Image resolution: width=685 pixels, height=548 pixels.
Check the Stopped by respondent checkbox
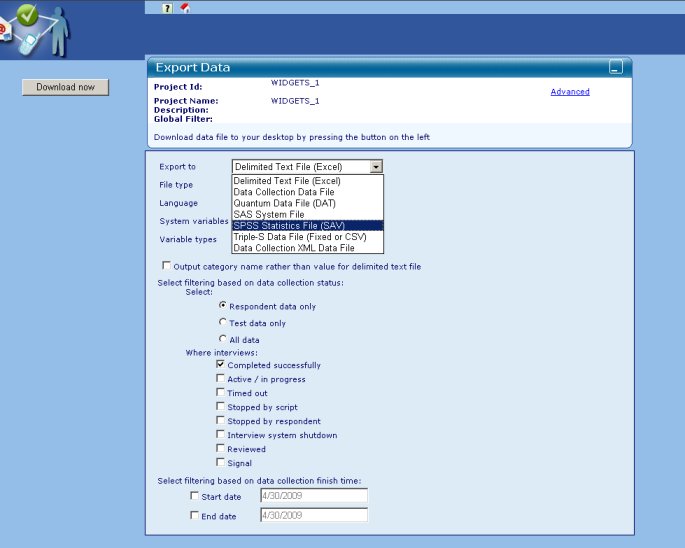coord(221,420)
